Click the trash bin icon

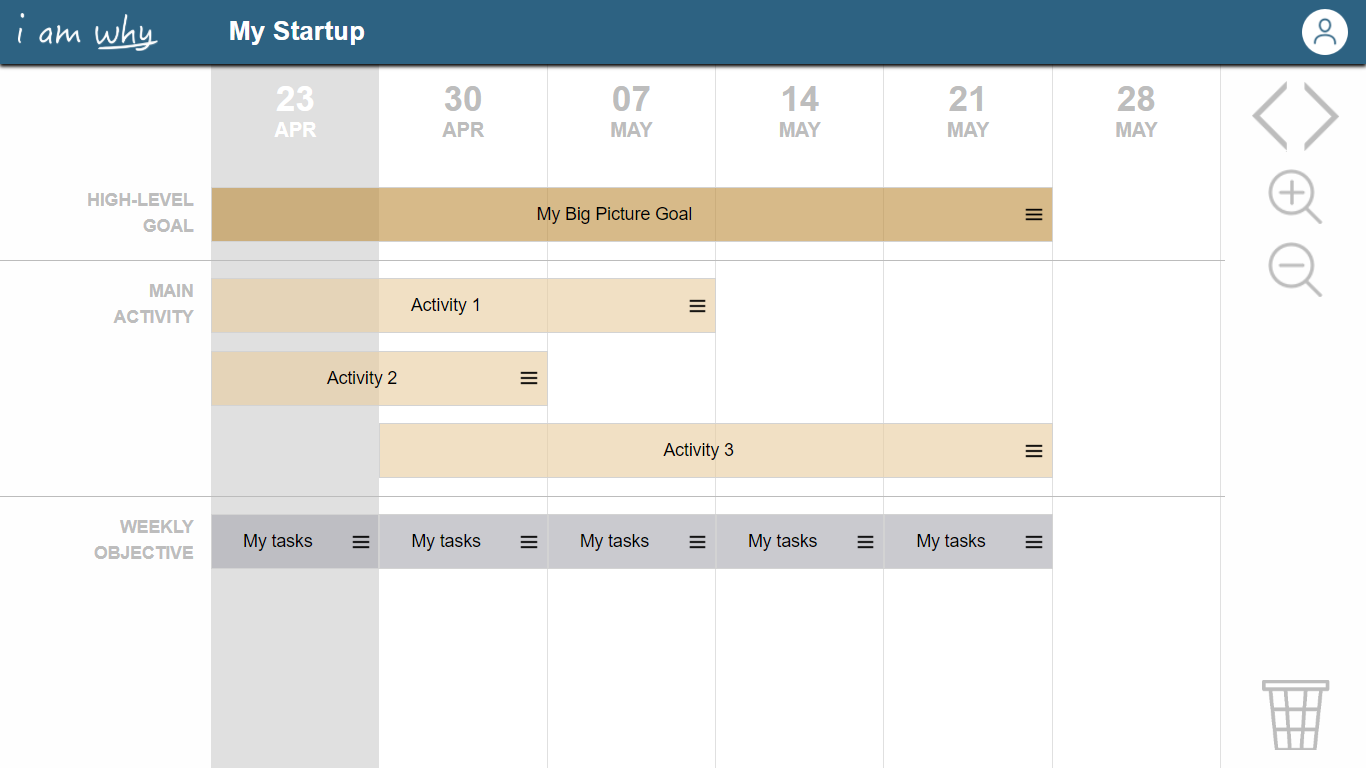1295,714
